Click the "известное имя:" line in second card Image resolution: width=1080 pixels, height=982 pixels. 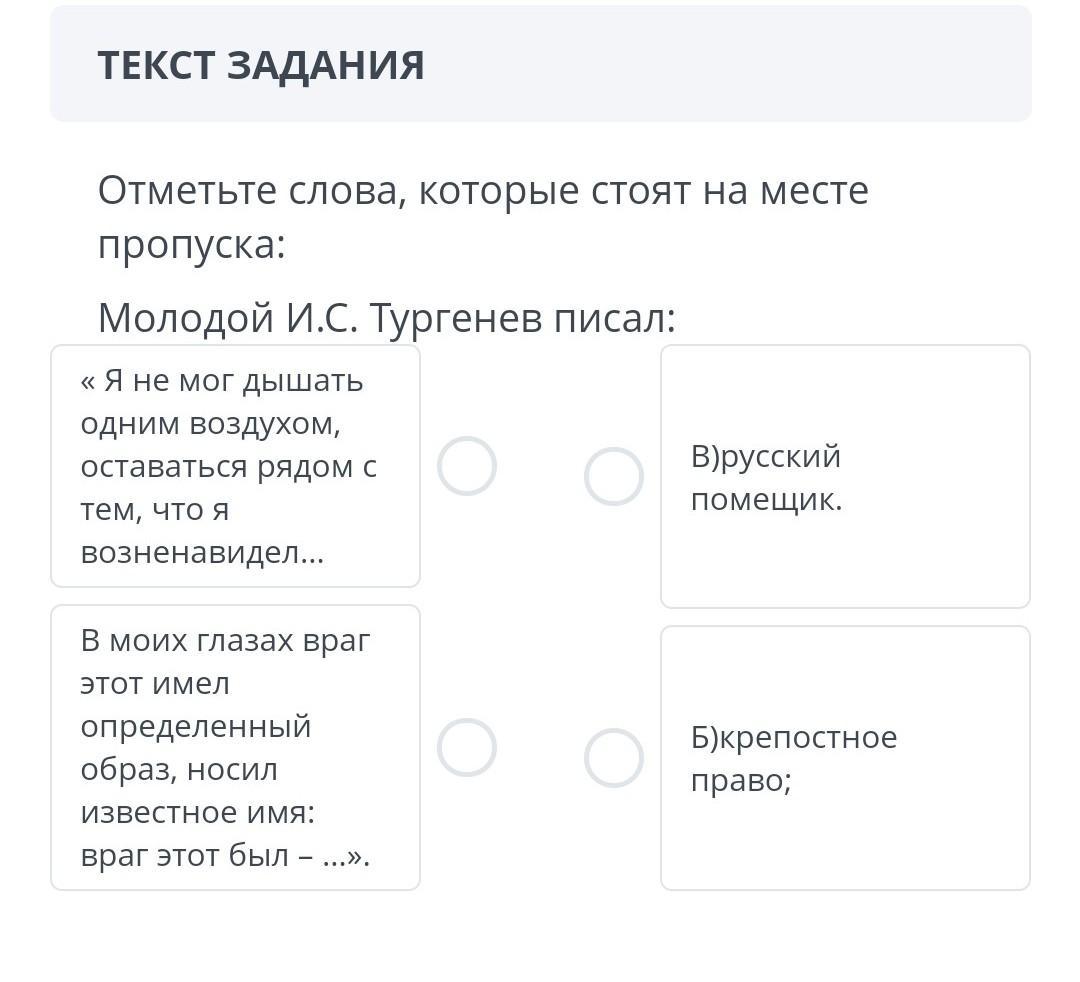[x=198, y=813]
